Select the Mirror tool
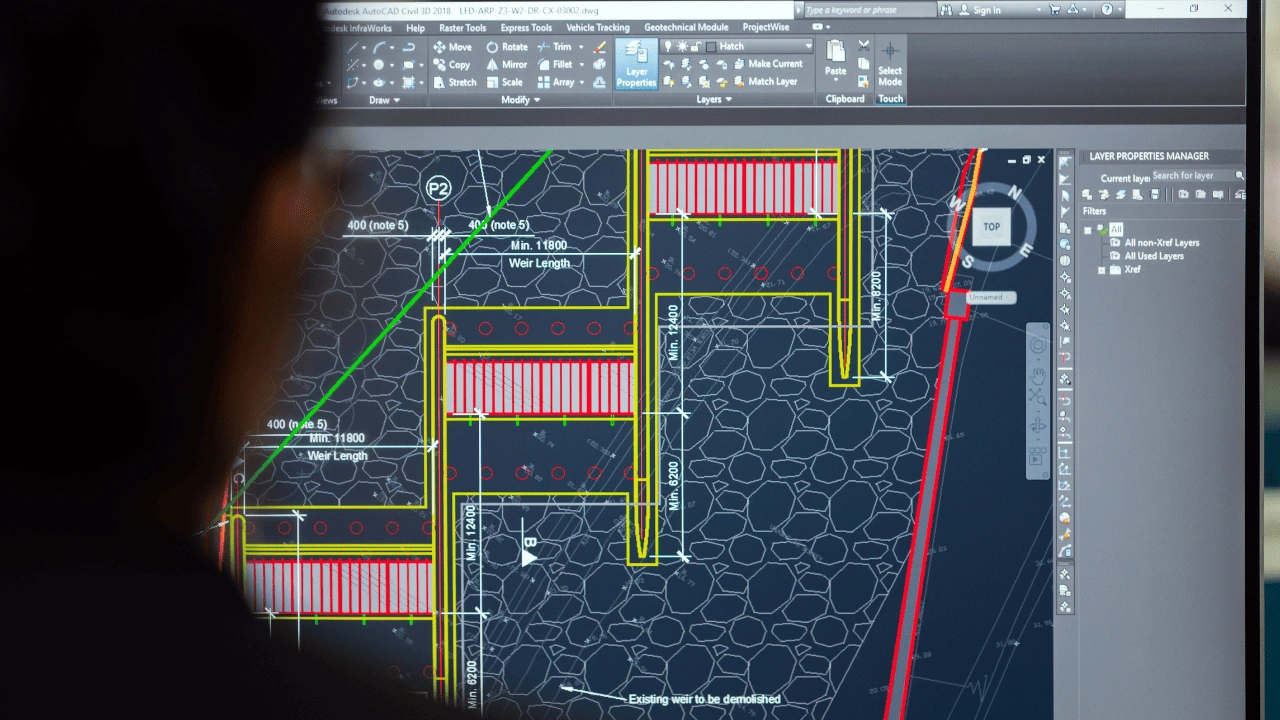Screen dimensions: 1280x720 point(507,65)
